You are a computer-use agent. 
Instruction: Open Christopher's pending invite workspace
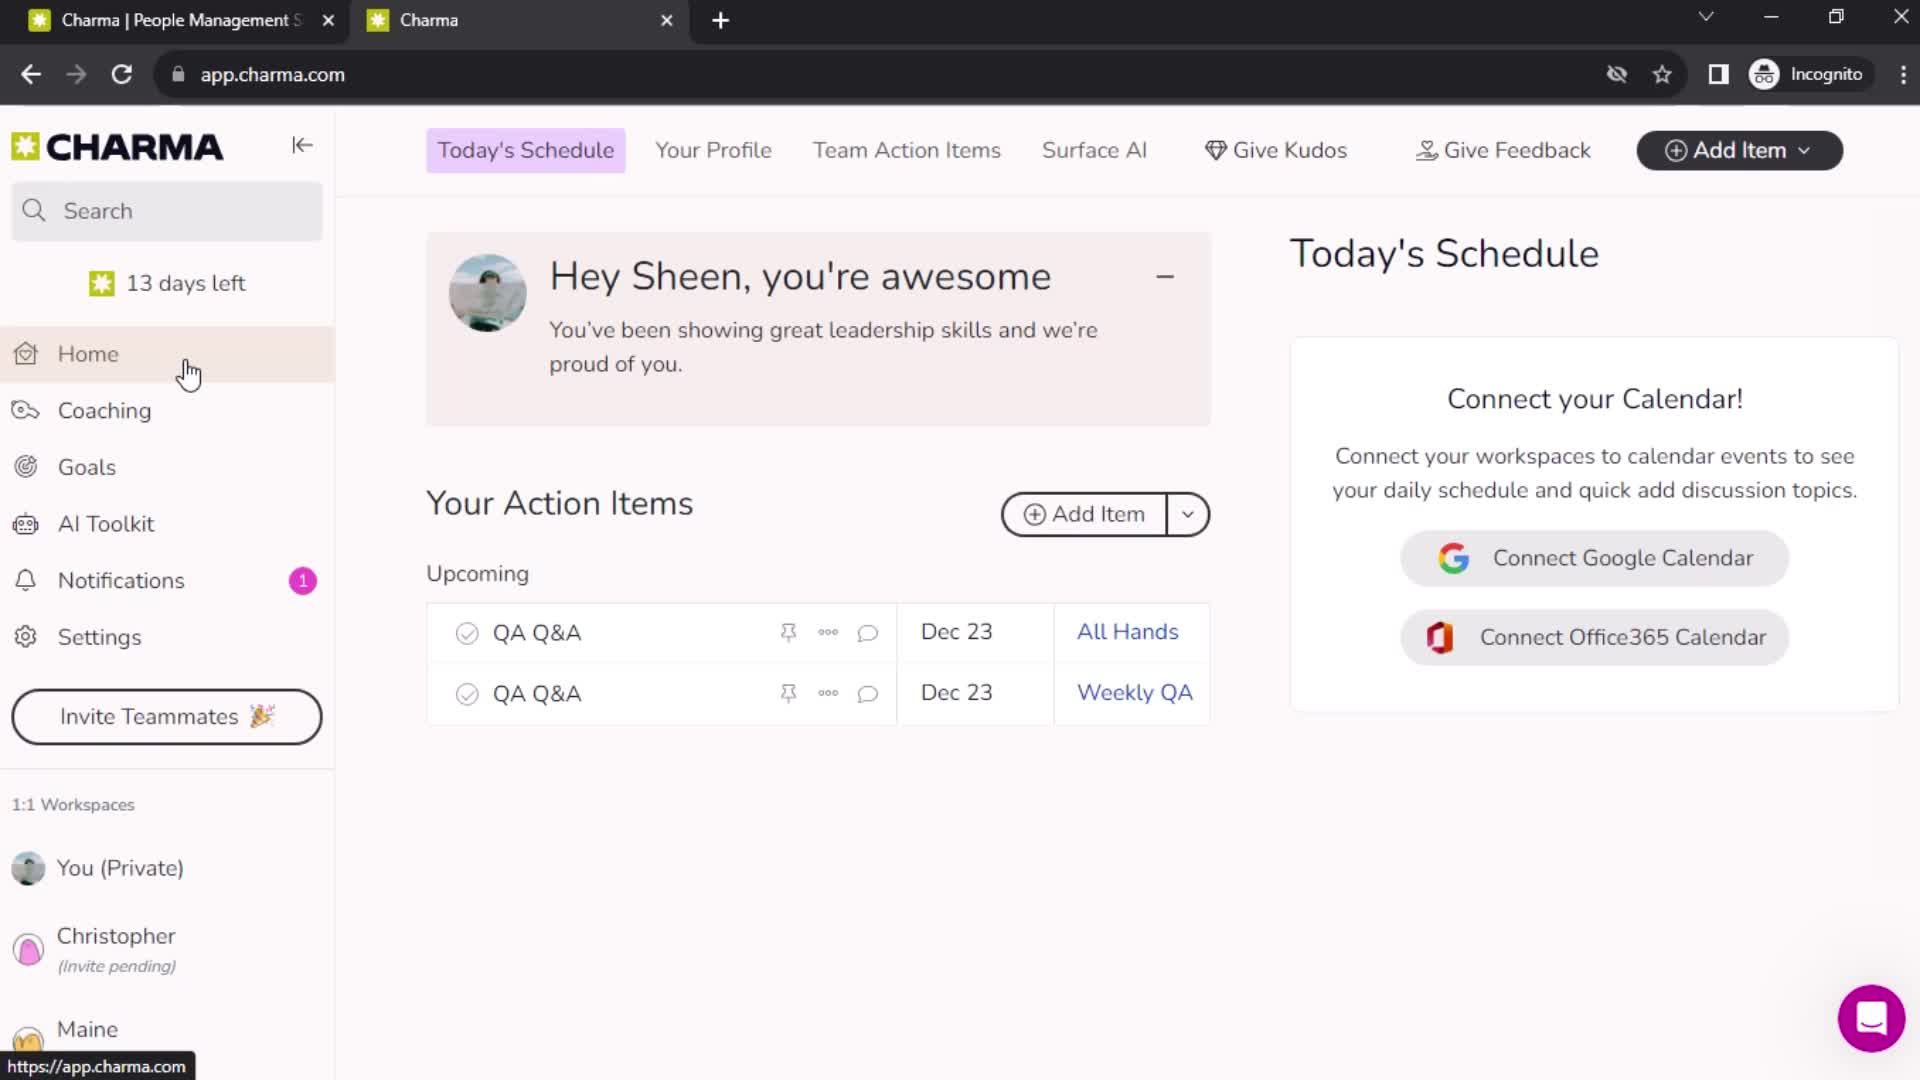pyautogui.click(x=116, y=947)
